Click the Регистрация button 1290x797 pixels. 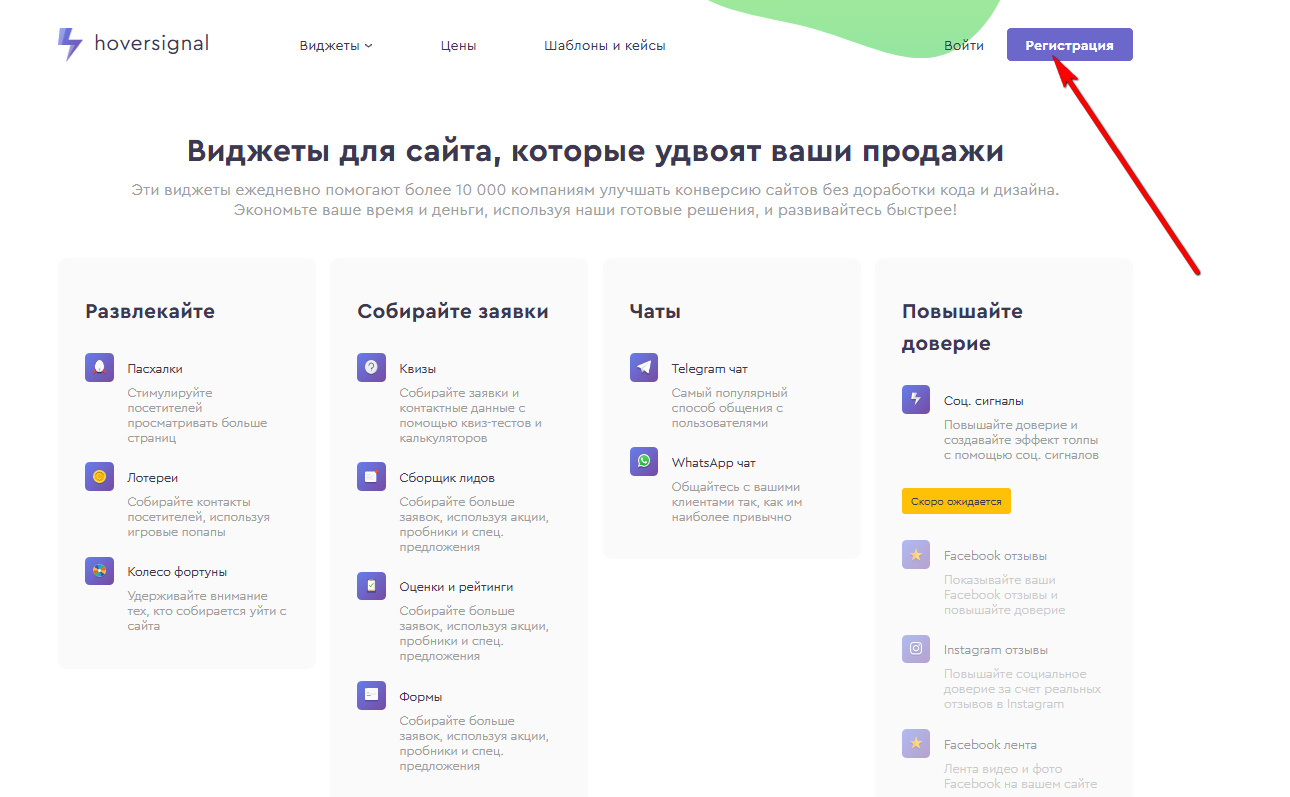coord(1070,45)
